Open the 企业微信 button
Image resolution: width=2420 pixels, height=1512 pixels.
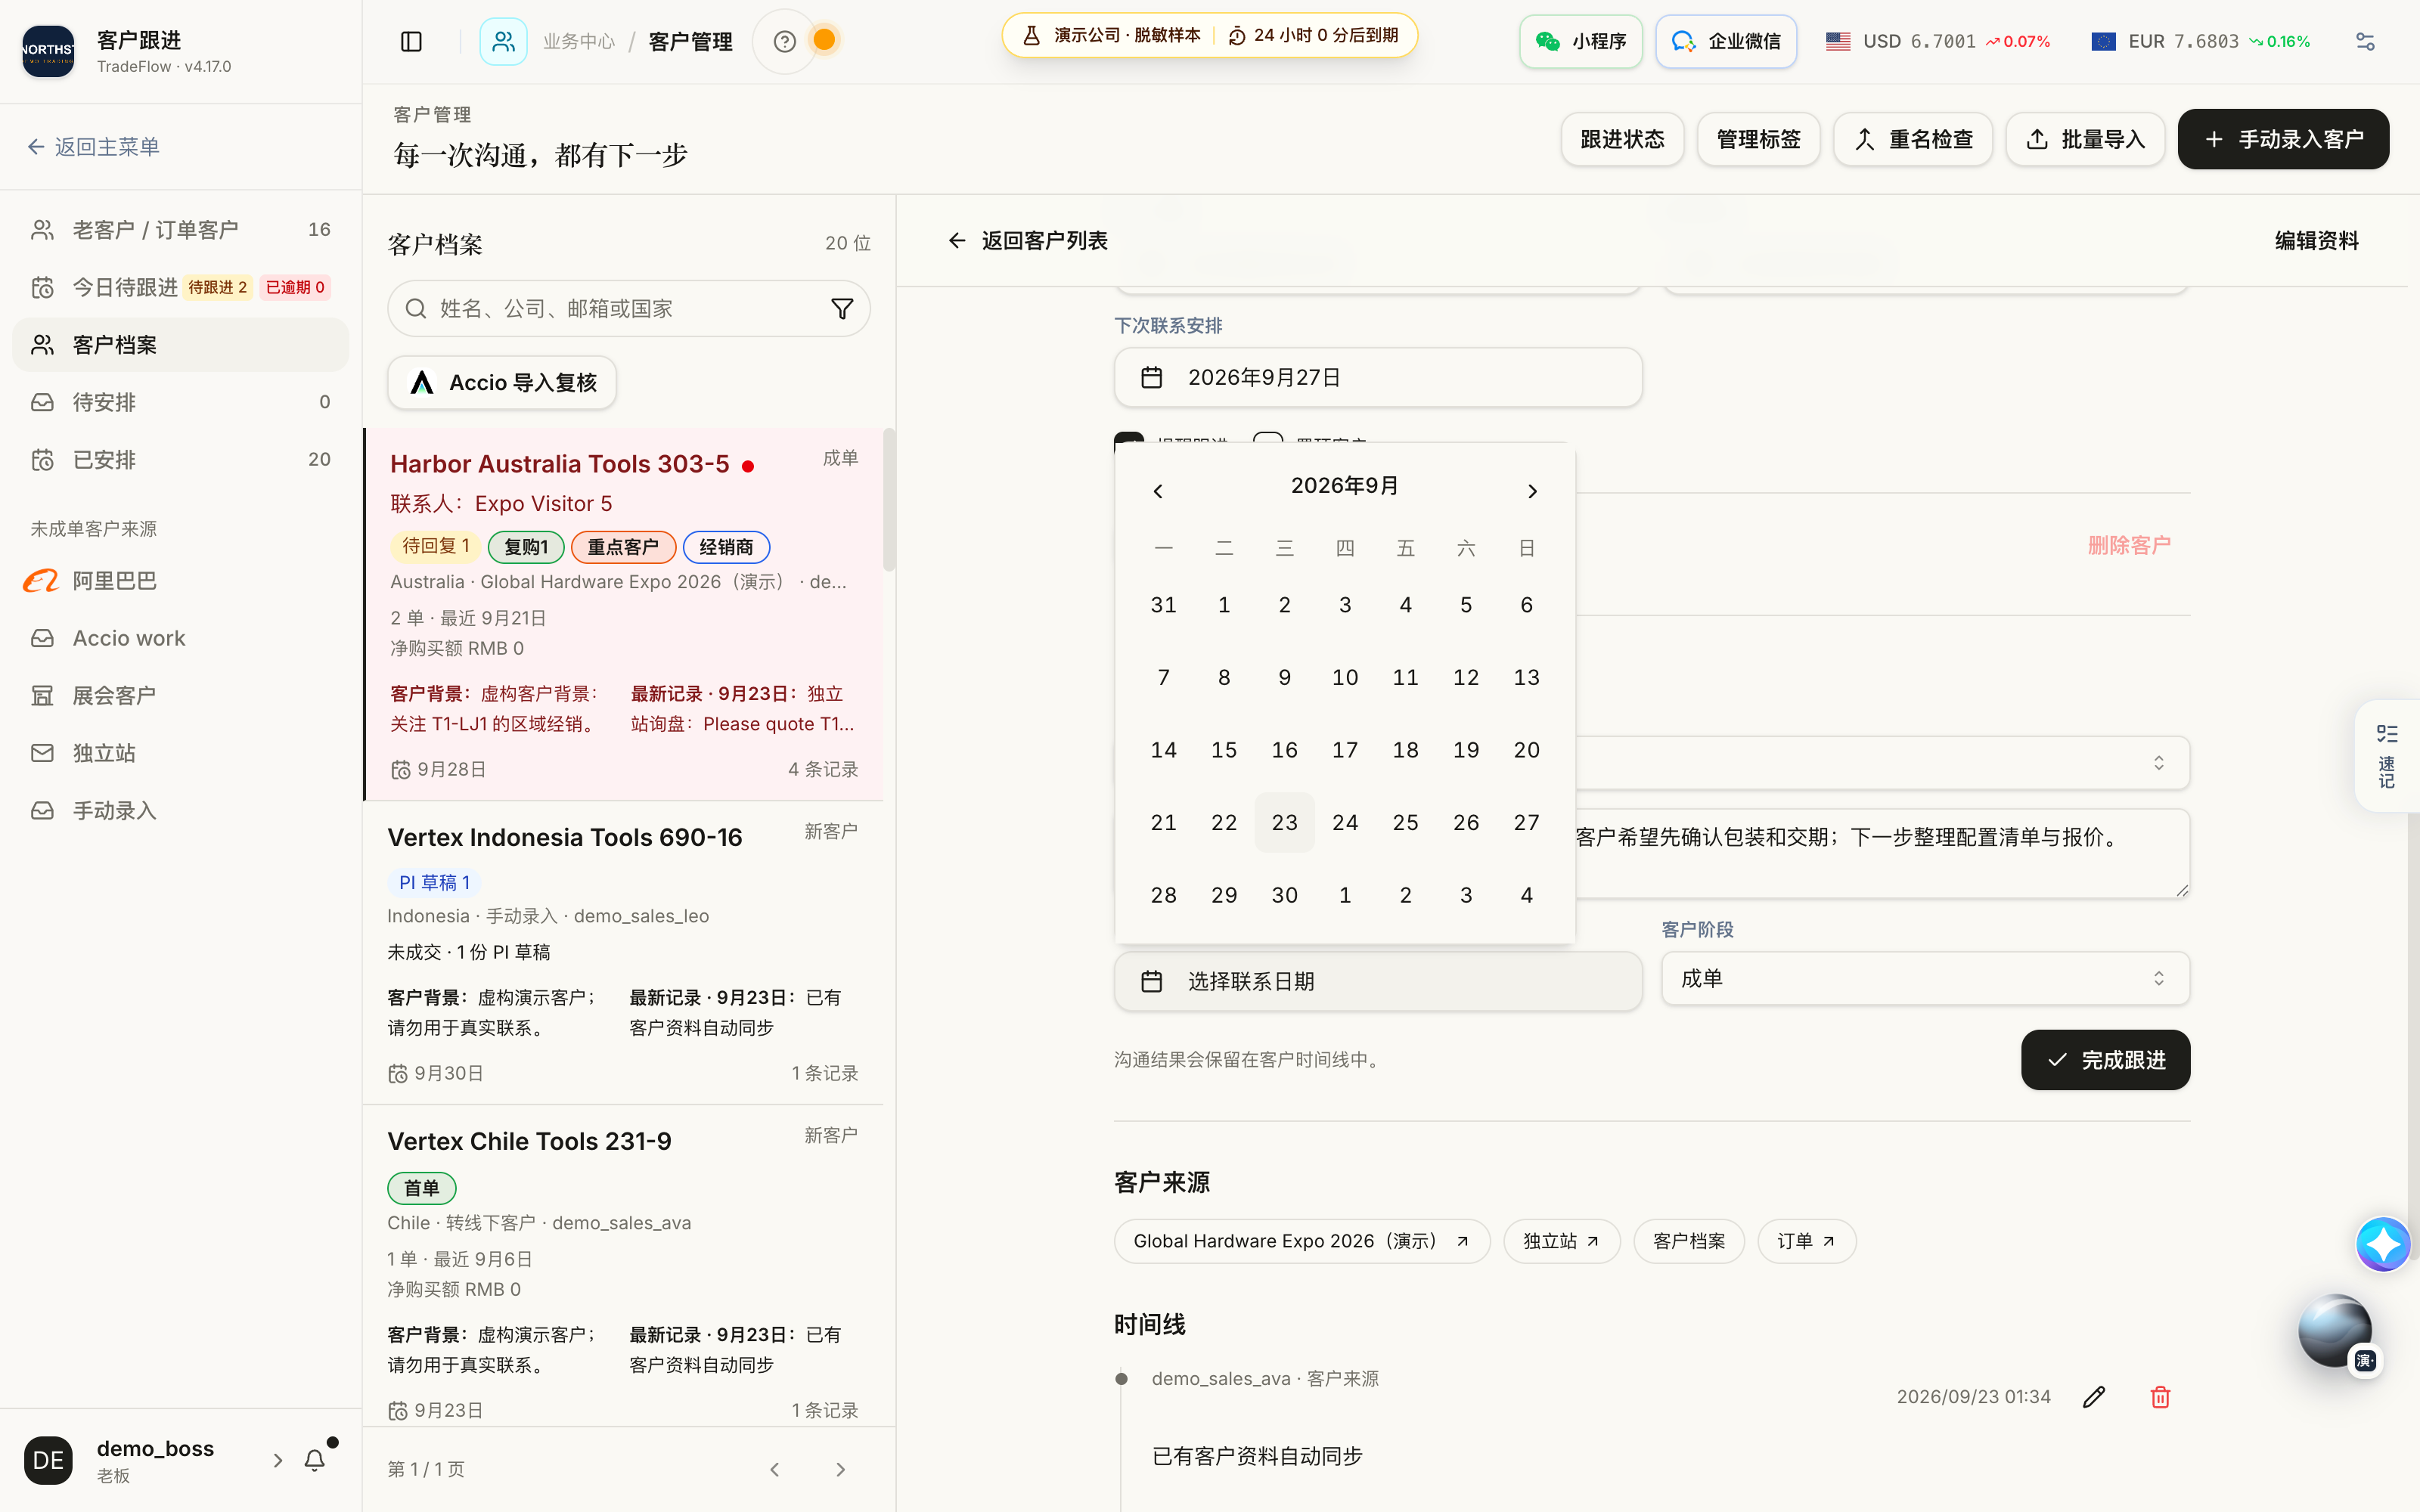1726,41
